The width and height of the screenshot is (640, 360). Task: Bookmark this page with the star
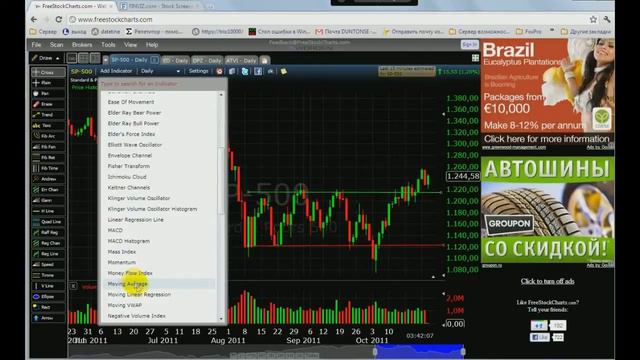pyautogui.click(x=593, y=19)
